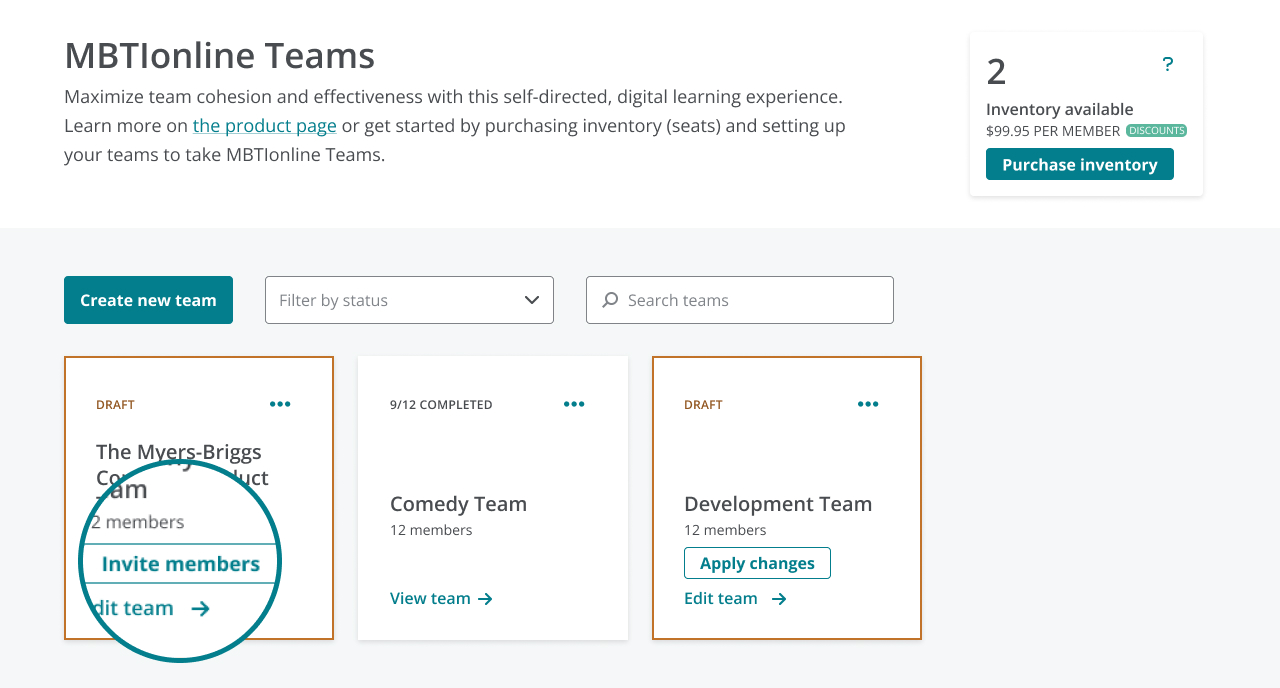Click arrow icon beside Comedy Team's View team

pos(486,599)
